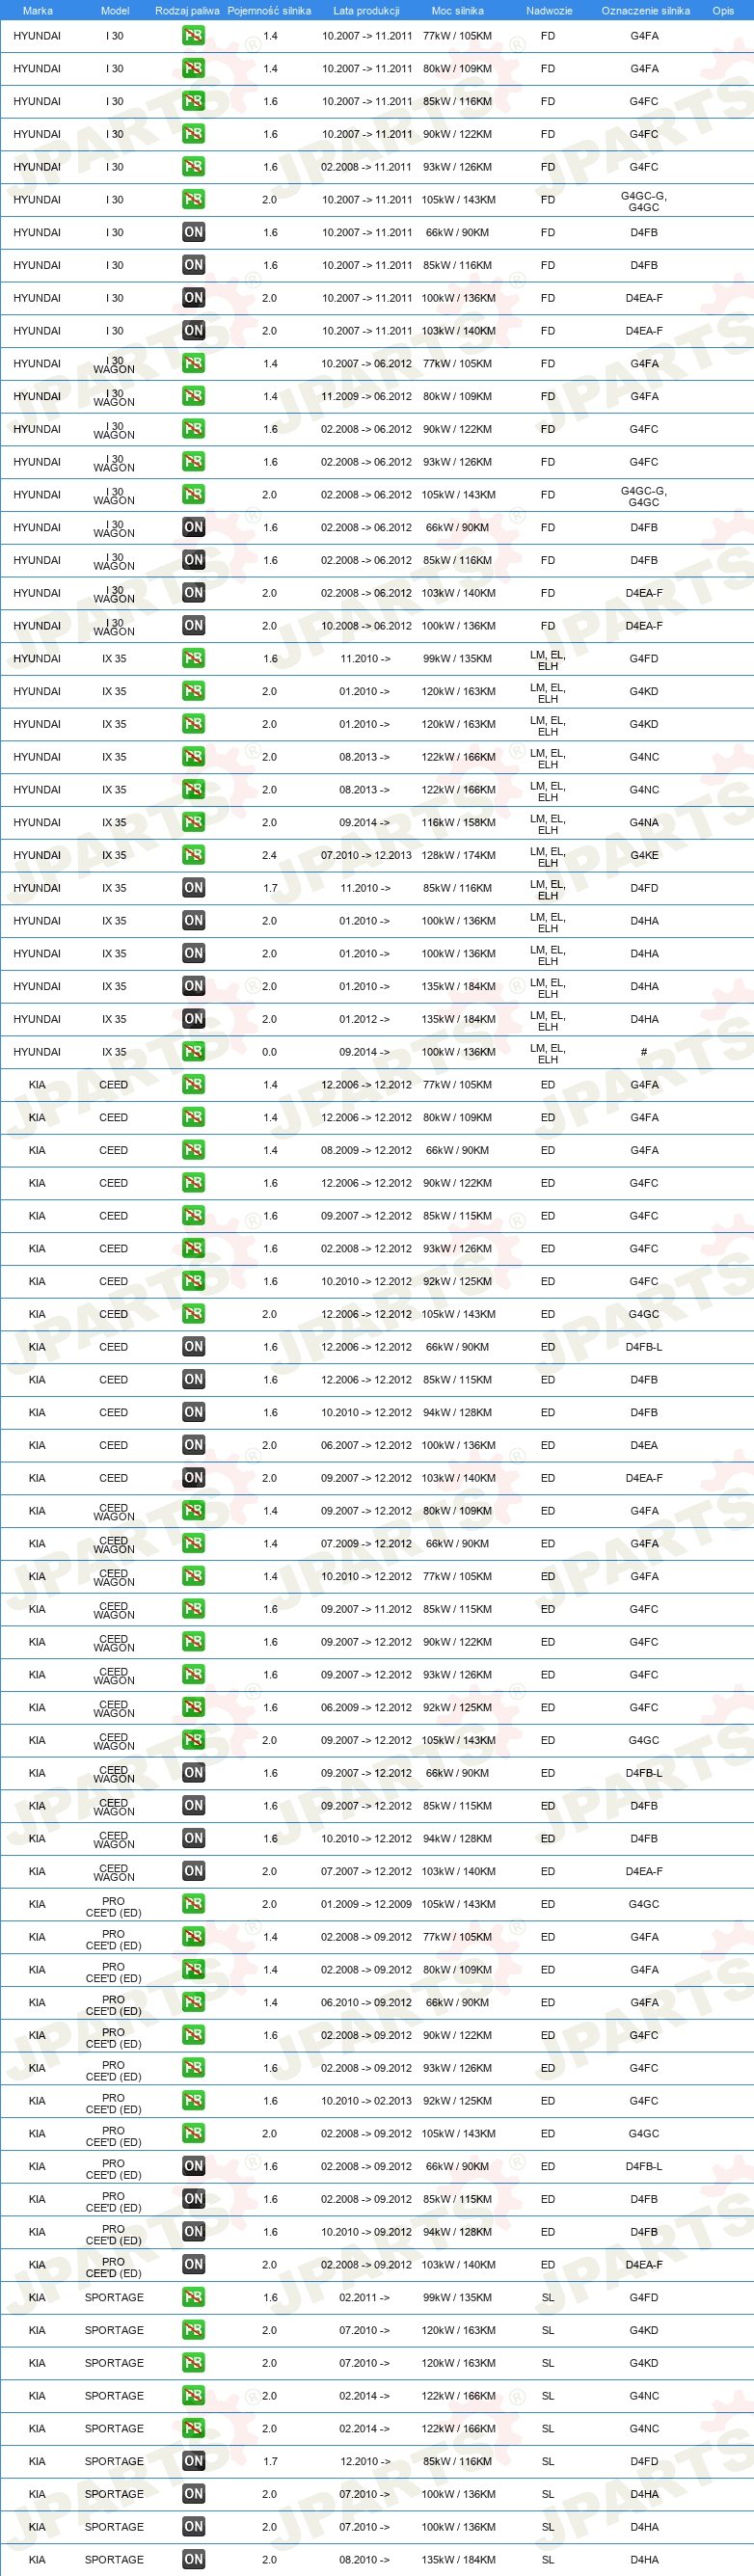Click petrol icon in IX 35 G4KE 2.4 row

pyautogui.click(x=193, y=855)
